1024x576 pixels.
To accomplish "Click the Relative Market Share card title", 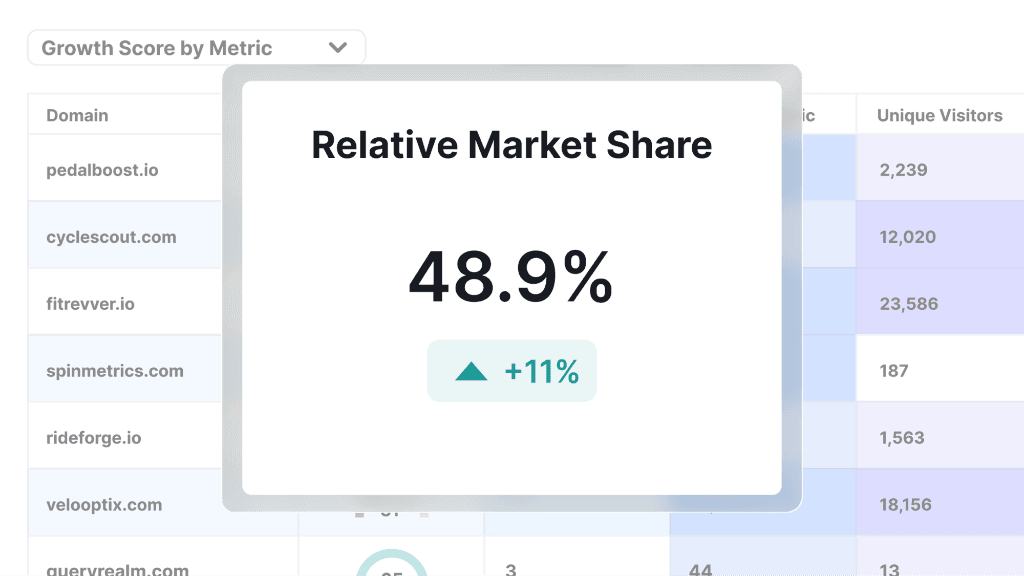I will coord(511,145).
